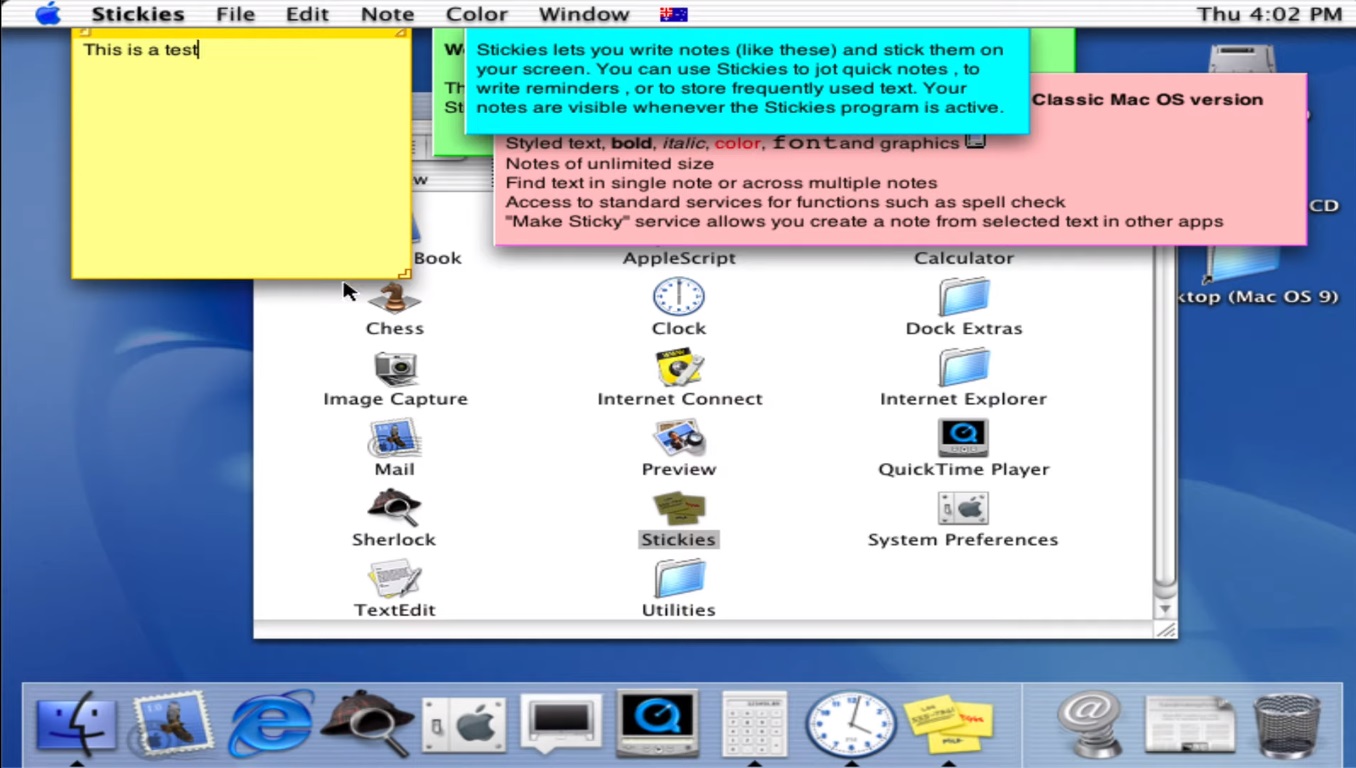Screen dimensions: 1356x768
Task: Open the Apple menu
Action: click(47, 14)
